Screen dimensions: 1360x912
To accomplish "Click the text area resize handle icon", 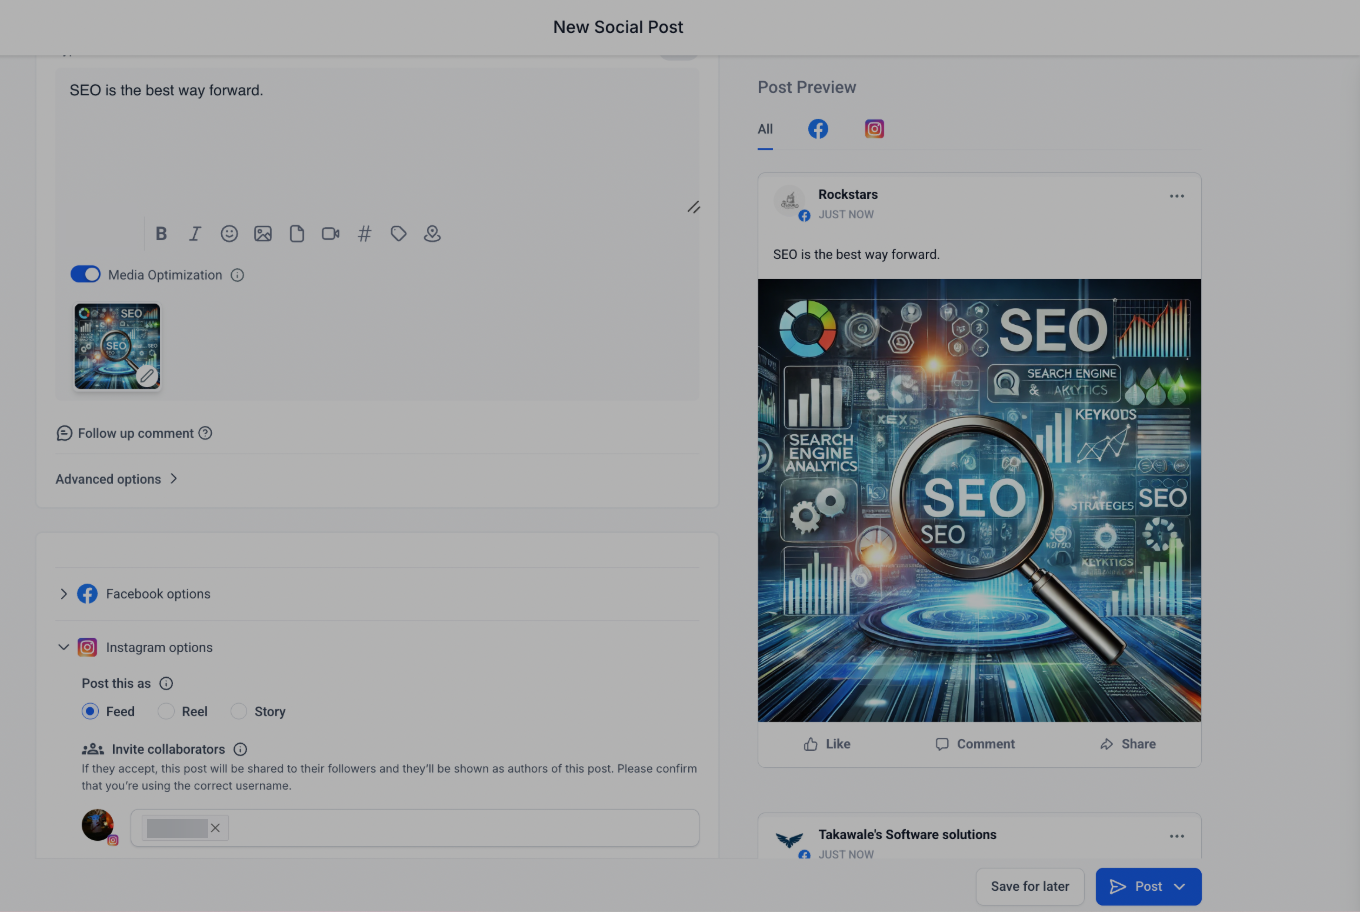I will point(693,207).
